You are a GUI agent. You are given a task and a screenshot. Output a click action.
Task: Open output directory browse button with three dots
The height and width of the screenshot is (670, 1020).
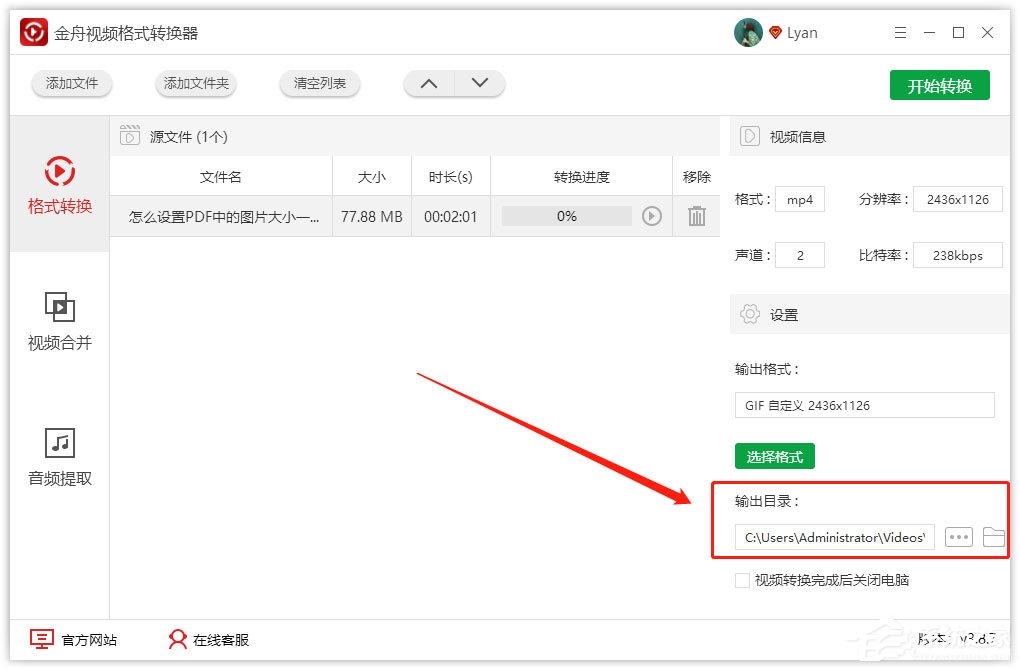pyautogui.click(x=958, y=537)
